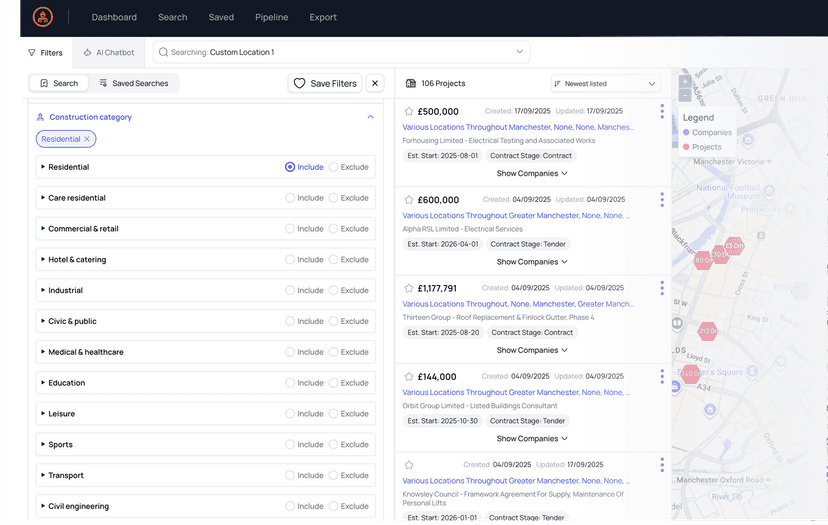Show Companies for the £500,000 project
The height and width of the screenshot is (525, 828).
point(532,173)
